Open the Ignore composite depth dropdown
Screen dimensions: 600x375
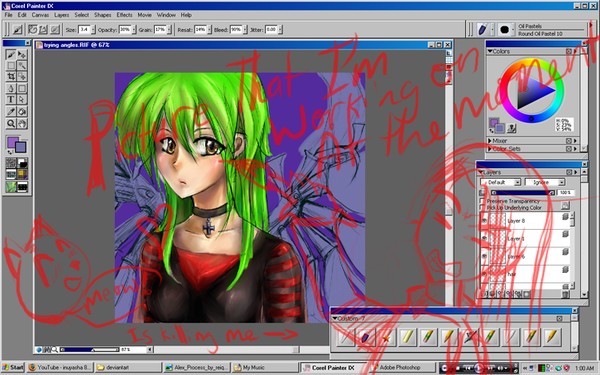pyautogui.click(x=545, y=182)
